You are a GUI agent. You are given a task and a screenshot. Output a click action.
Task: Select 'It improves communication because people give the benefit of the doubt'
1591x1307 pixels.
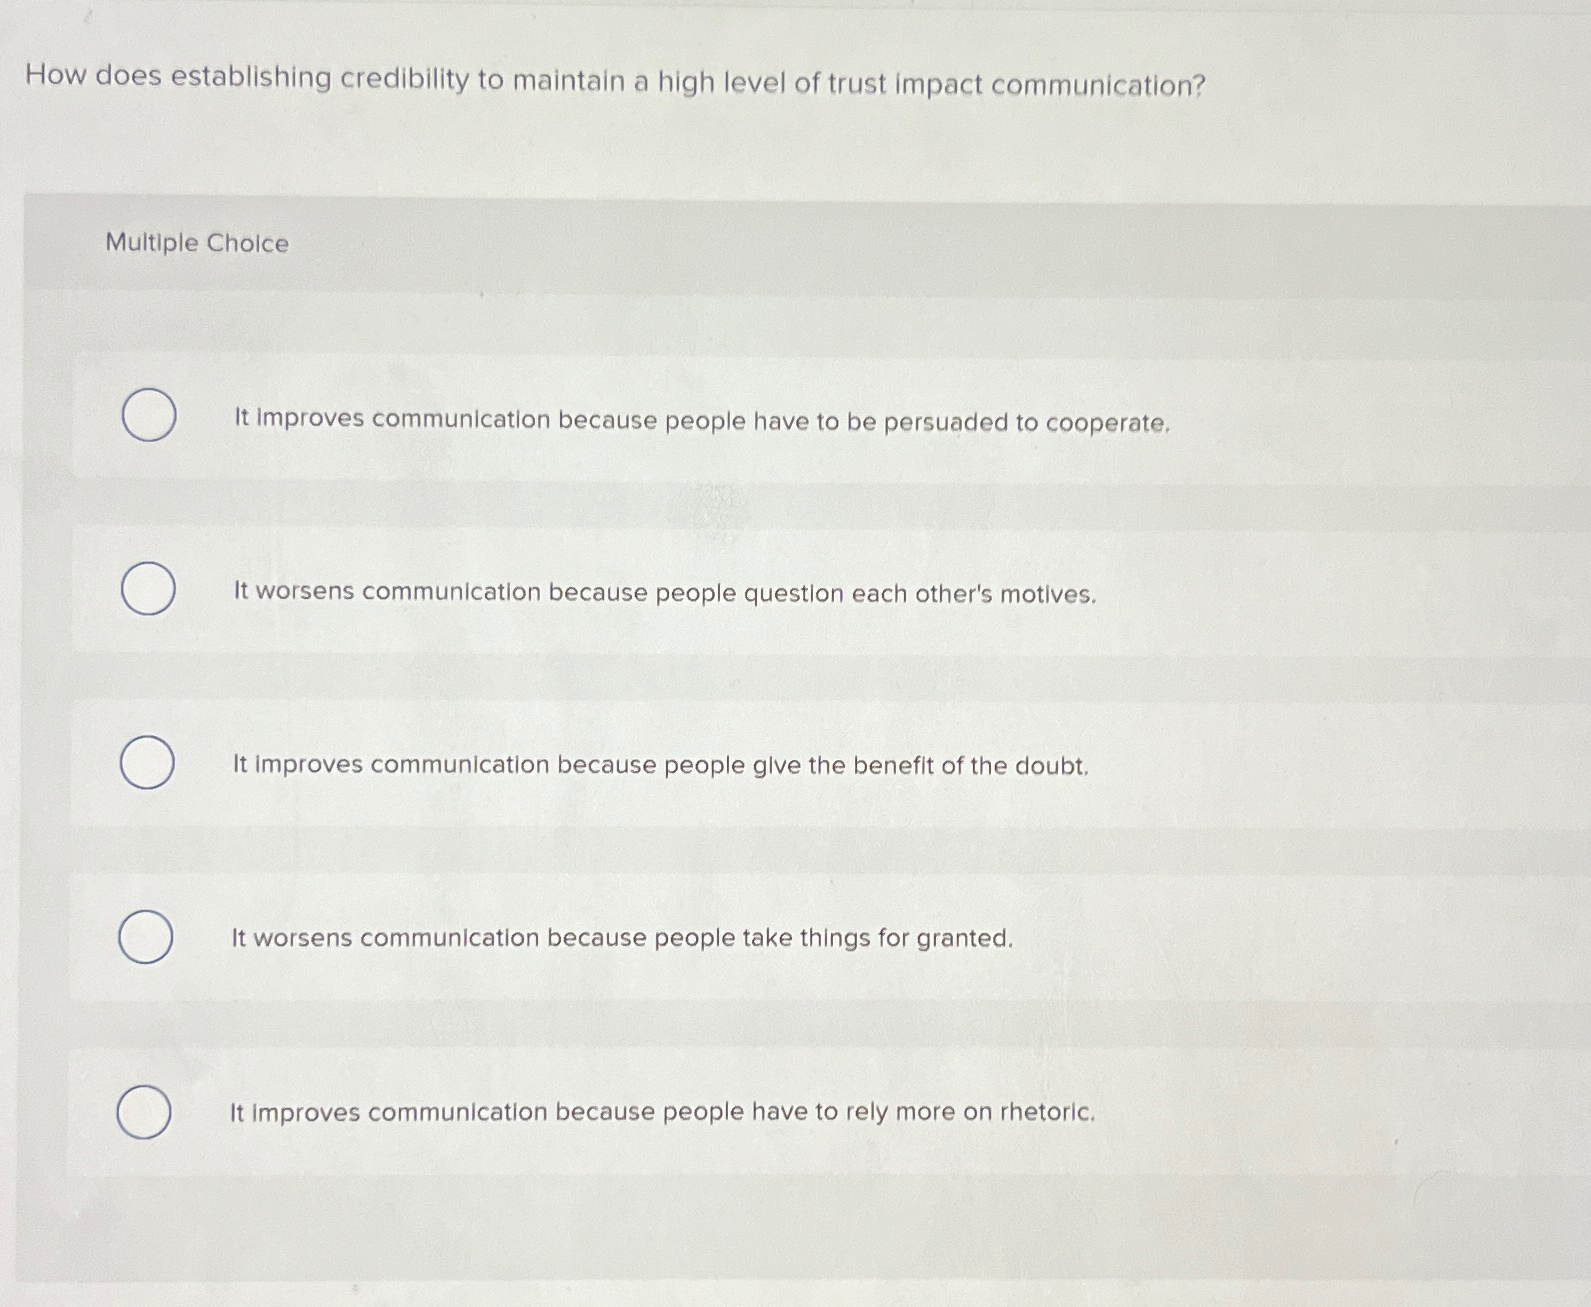point(148,762)
